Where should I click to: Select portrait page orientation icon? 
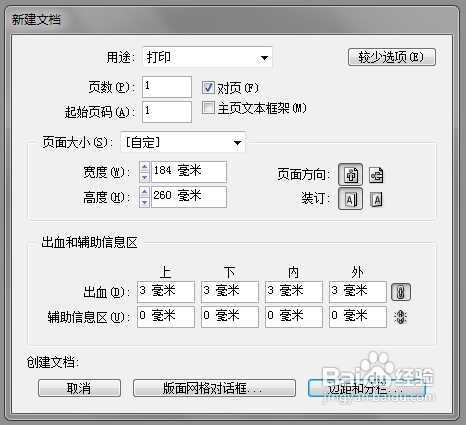350,174
